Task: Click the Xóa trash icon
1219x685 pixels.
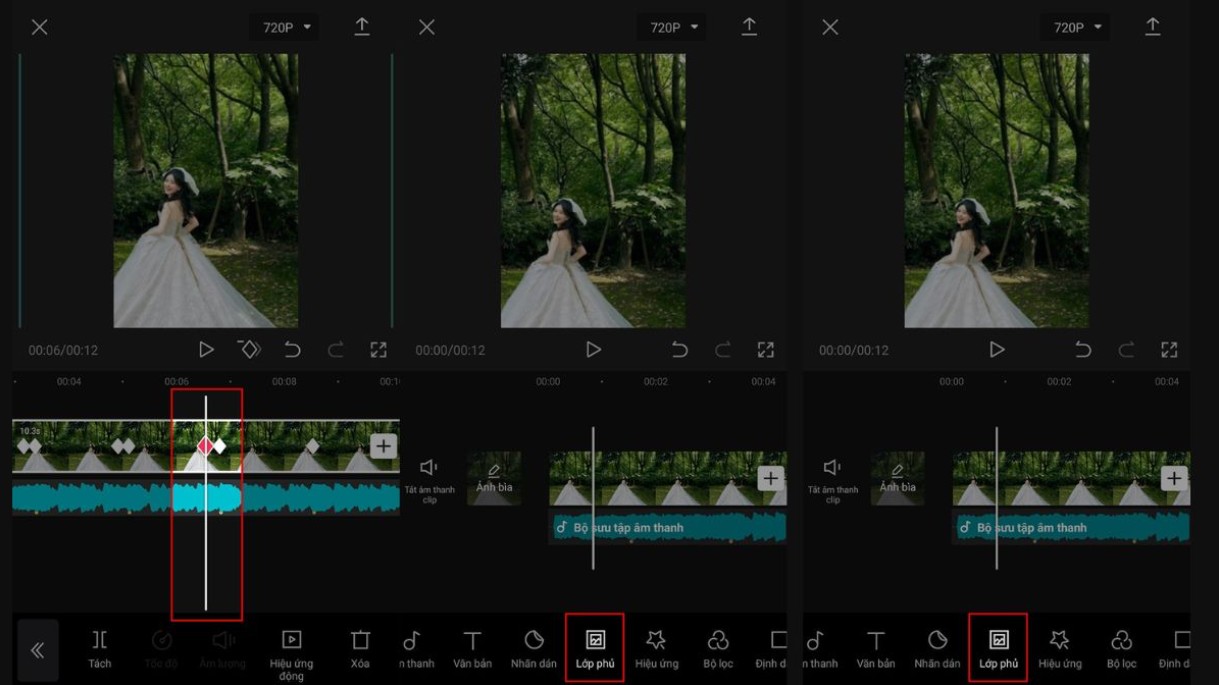Action: click(x=360, y=647)
